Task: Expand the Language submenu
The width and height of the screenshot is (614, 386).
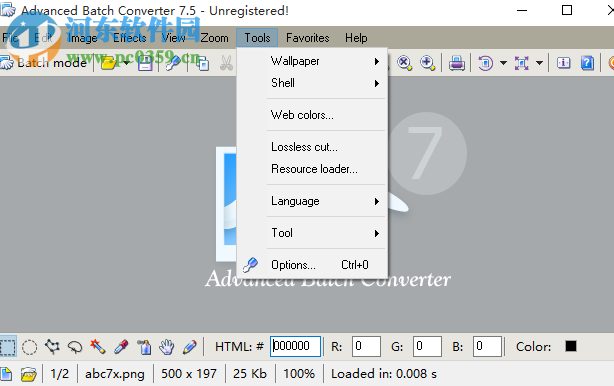Action: tap(312, 201)
